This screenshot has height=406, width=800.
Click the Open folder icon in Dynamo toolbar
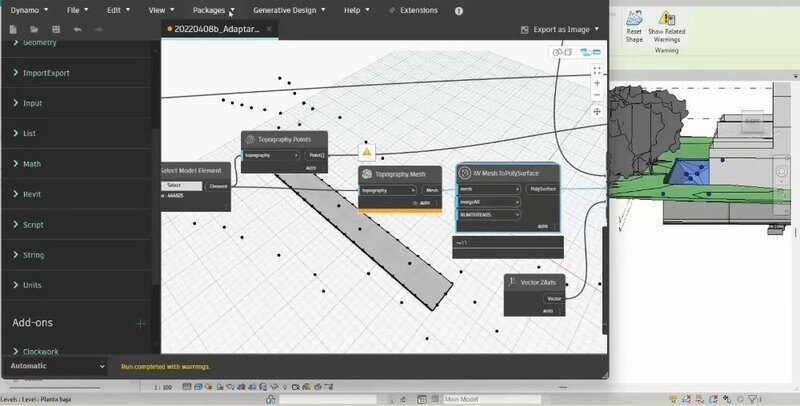(x=34, y=30)
